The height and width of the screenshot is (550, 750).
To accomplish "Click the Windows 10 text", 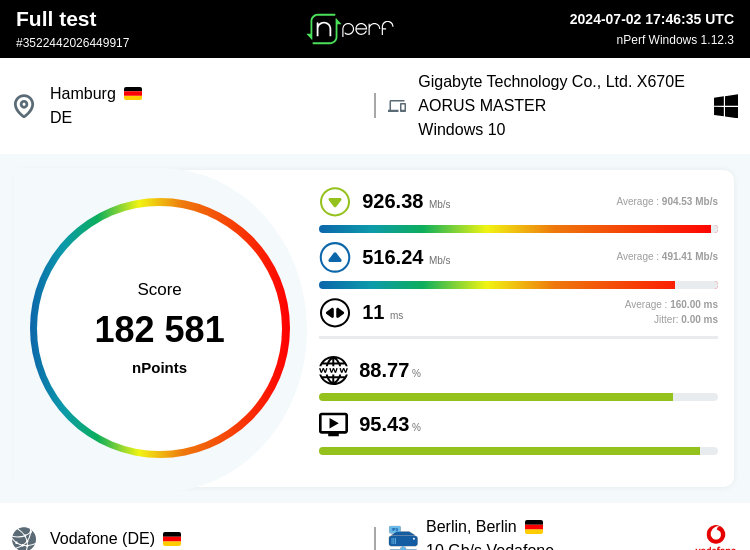I will (462, 130).
